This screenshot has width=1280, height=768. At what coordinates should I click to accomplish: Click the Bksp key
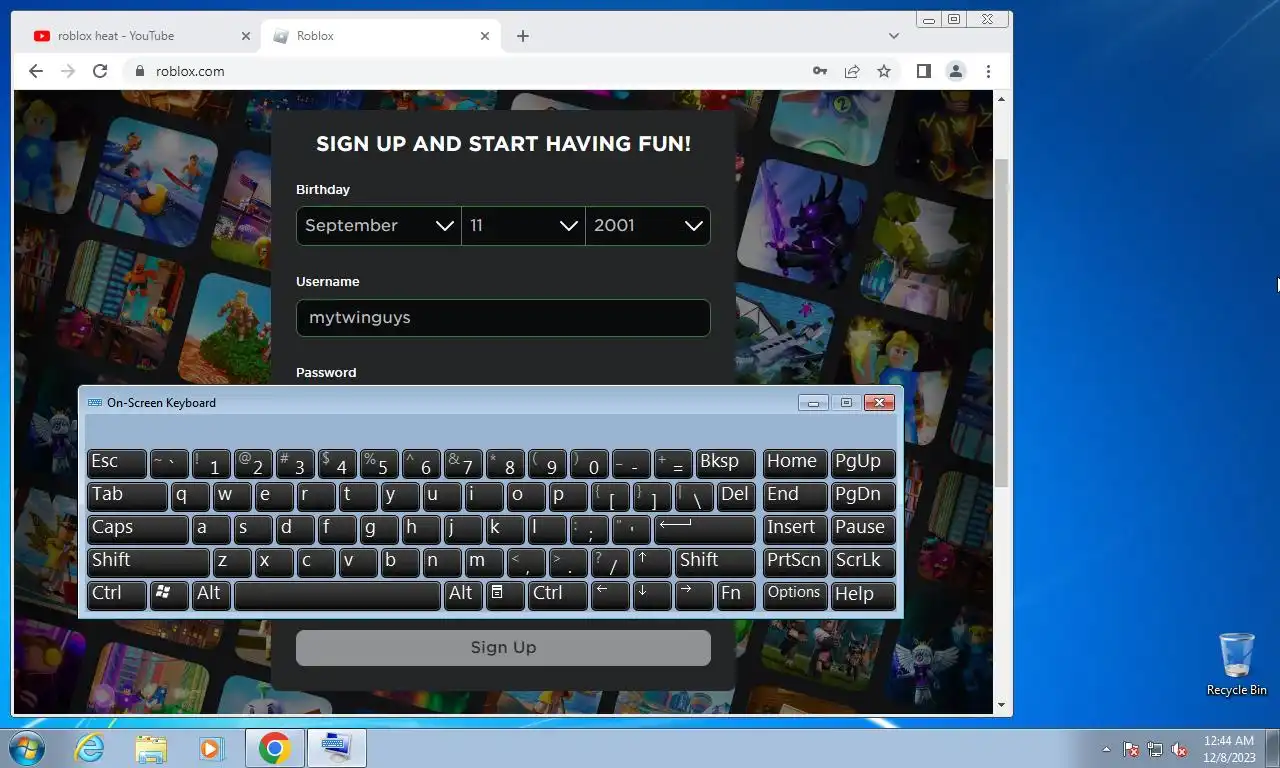coord(725,463)
